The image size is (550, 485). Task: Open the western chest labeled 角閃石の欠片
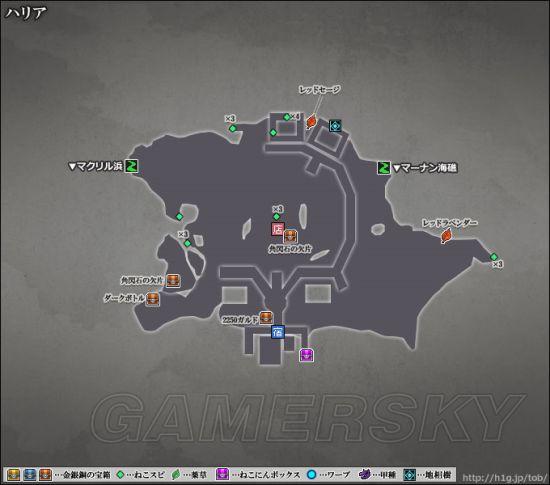(x=173, y=281)
